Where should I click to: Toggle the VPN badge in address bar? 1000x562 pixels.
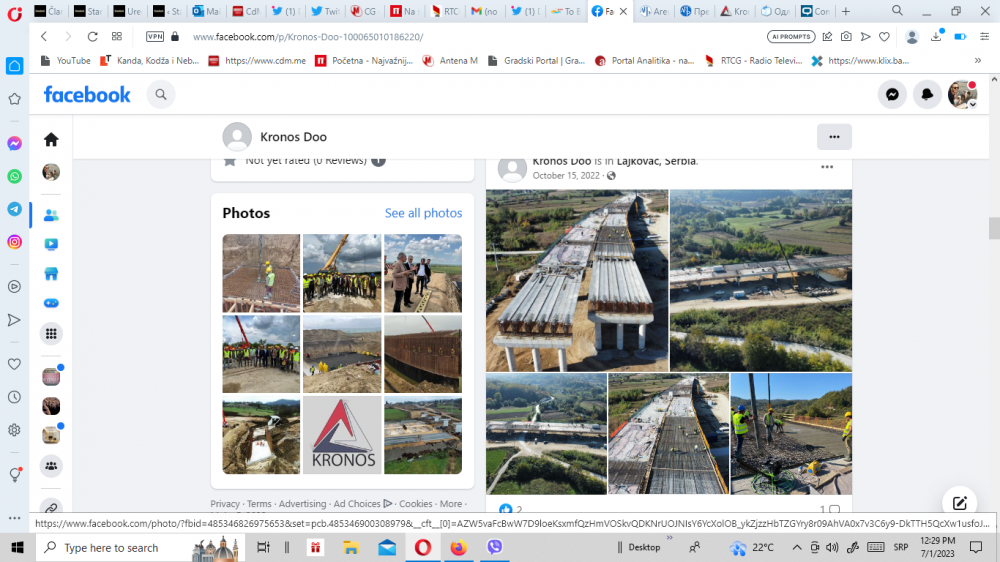point(155,36)
